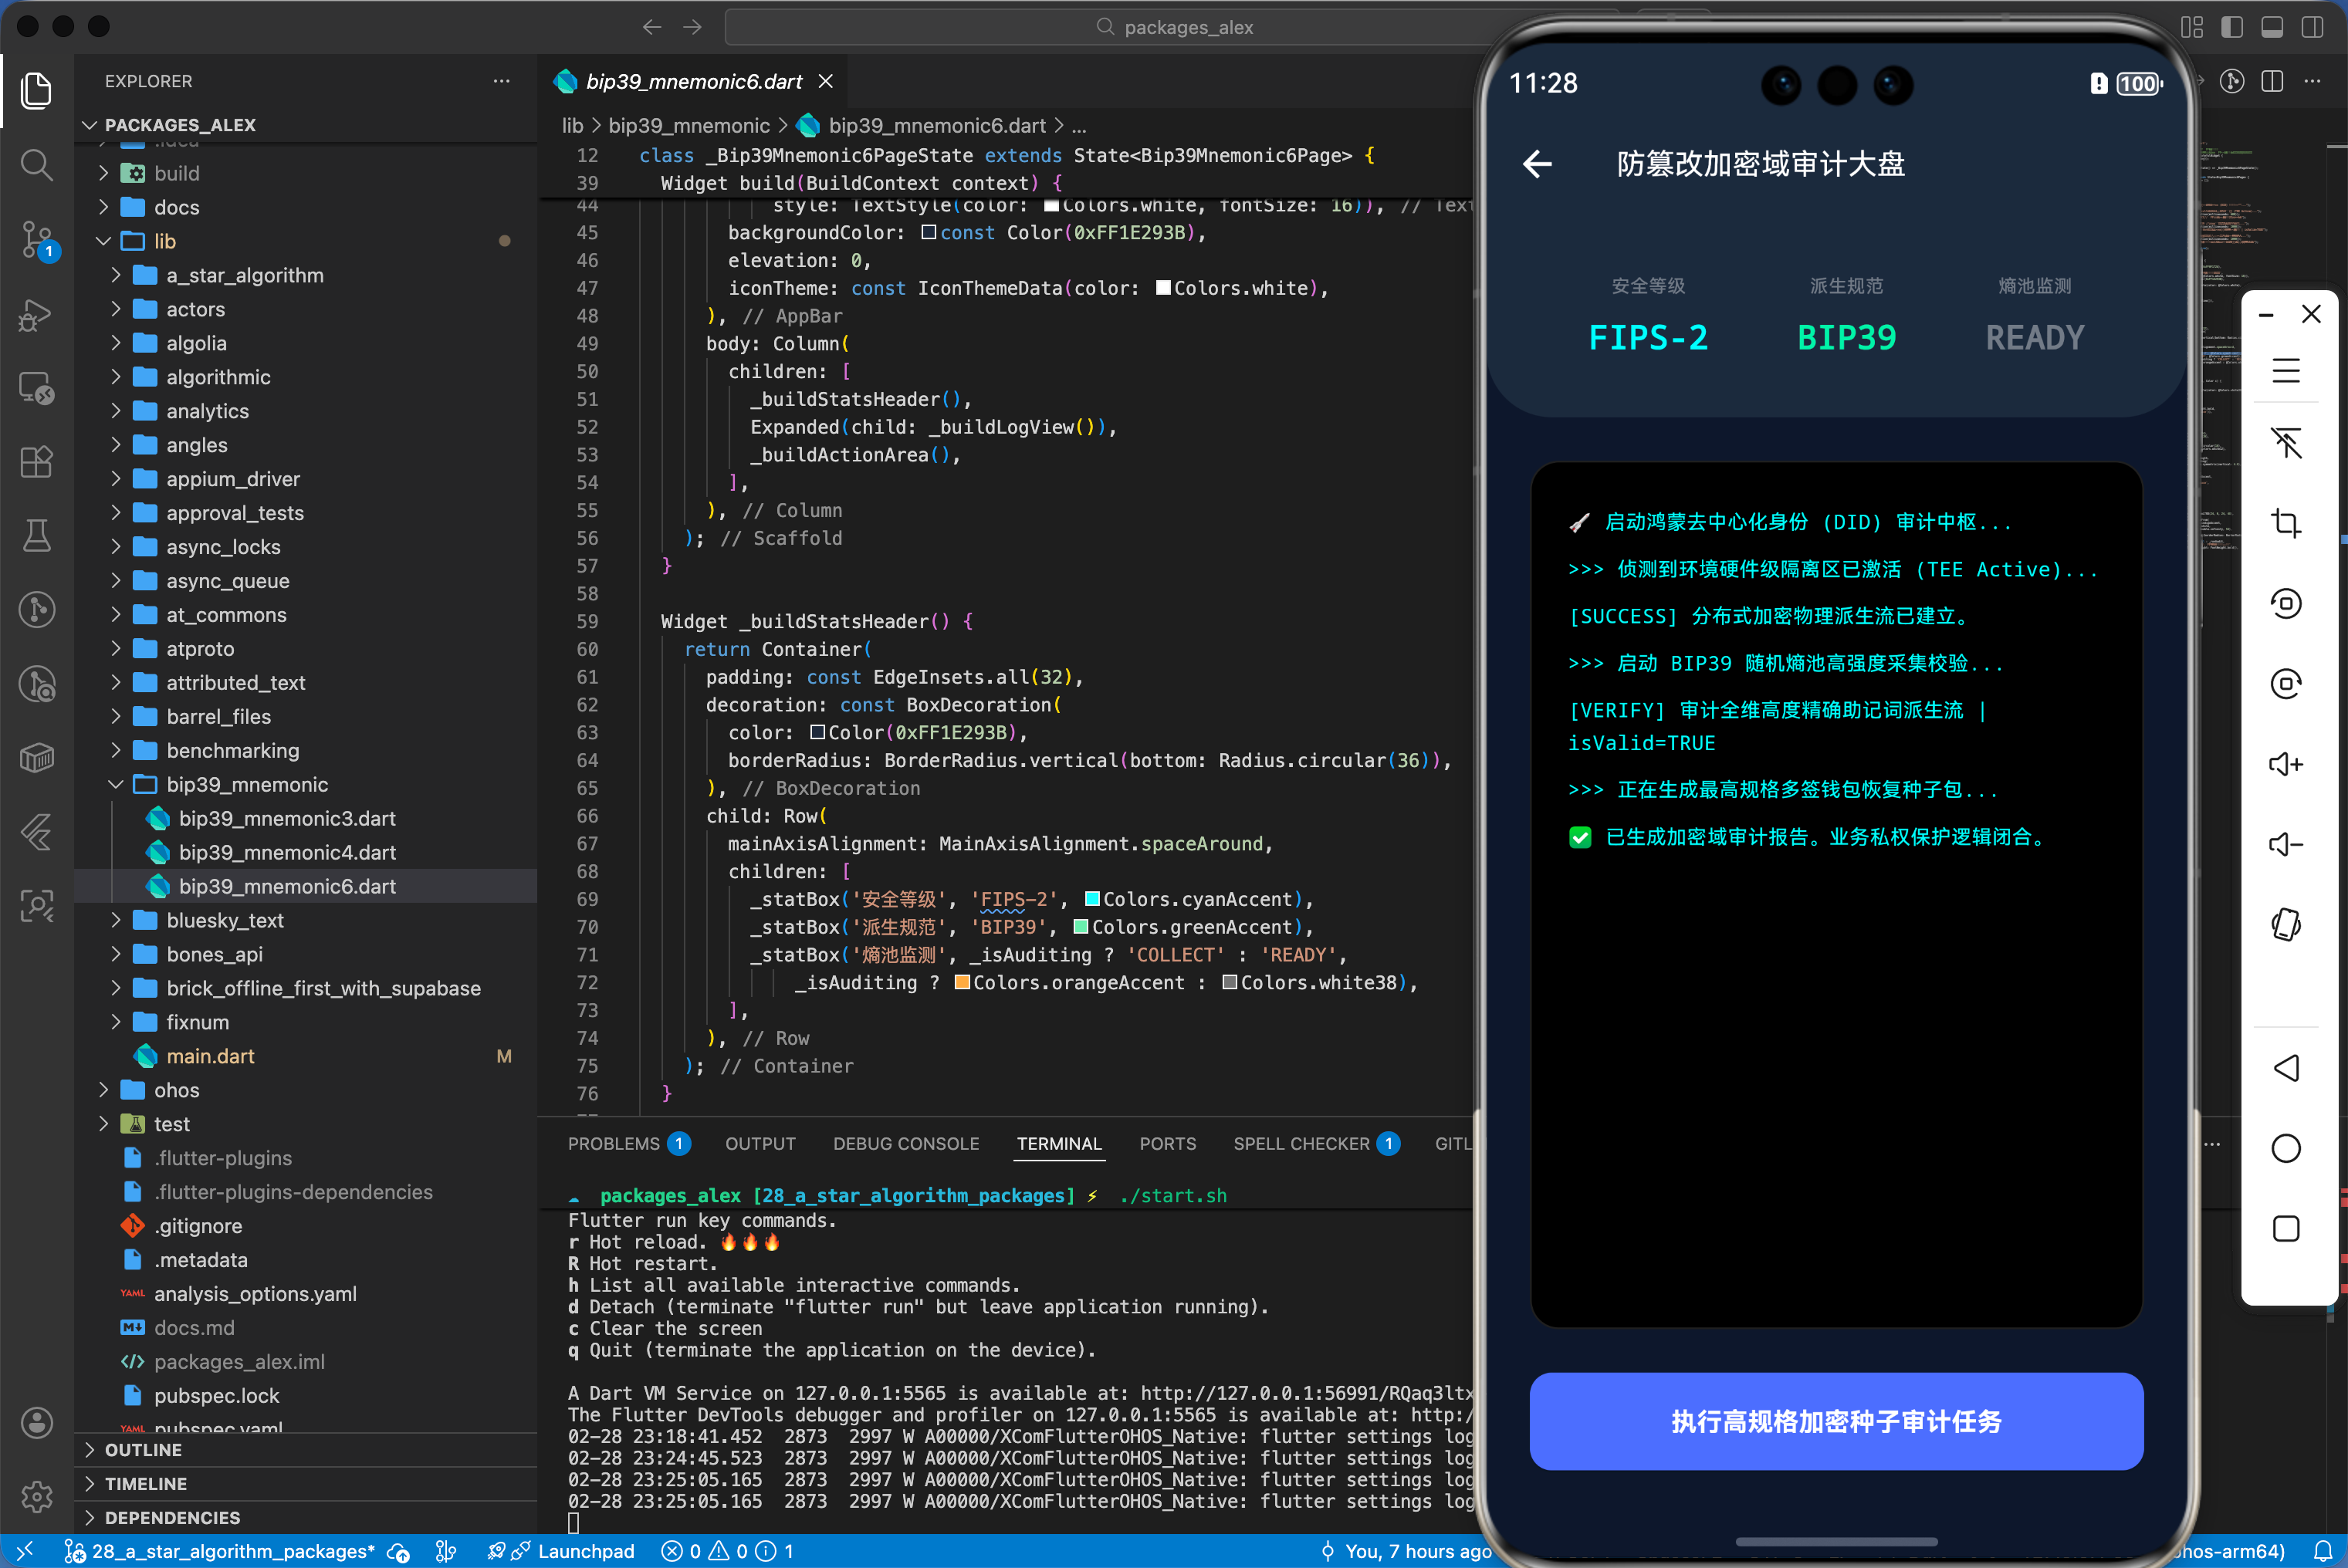Collapse the bip39_mnemonic folder
Viewport: 2348px width, 1568px height.
click(x=246, y=784)
